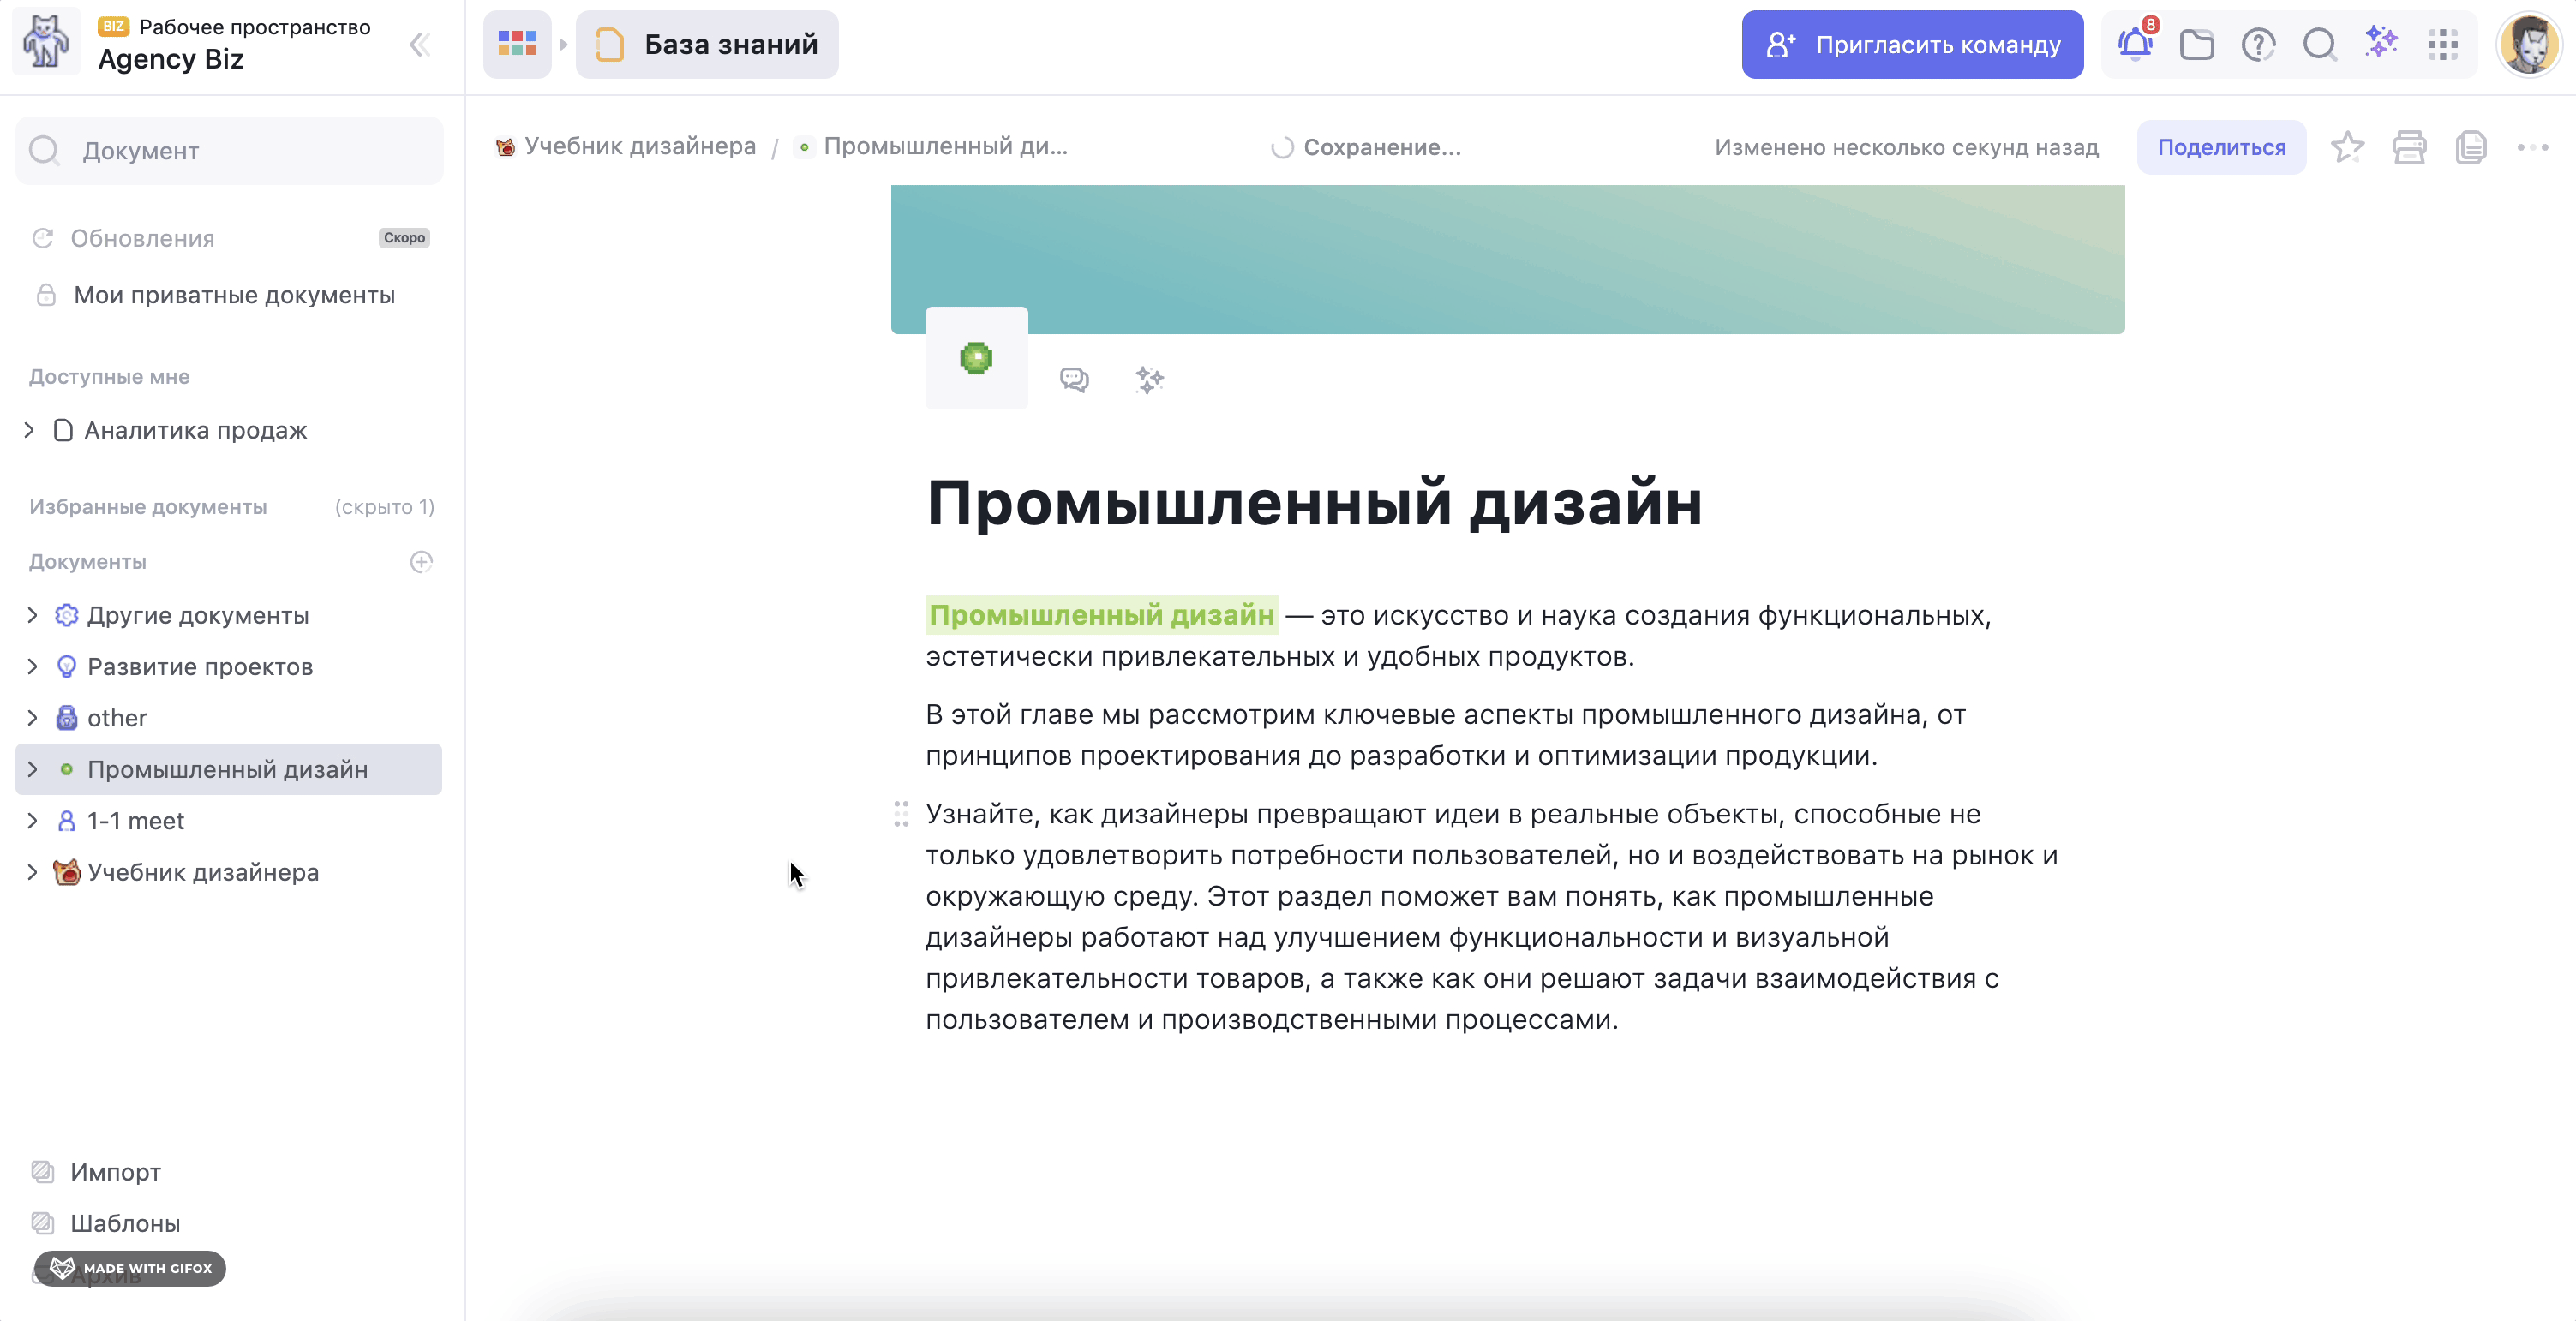The height and width of the screenshot is (1321, 2576).
Task: Expand Промышленный дизайн in sidebar
Action: (32, 769)
